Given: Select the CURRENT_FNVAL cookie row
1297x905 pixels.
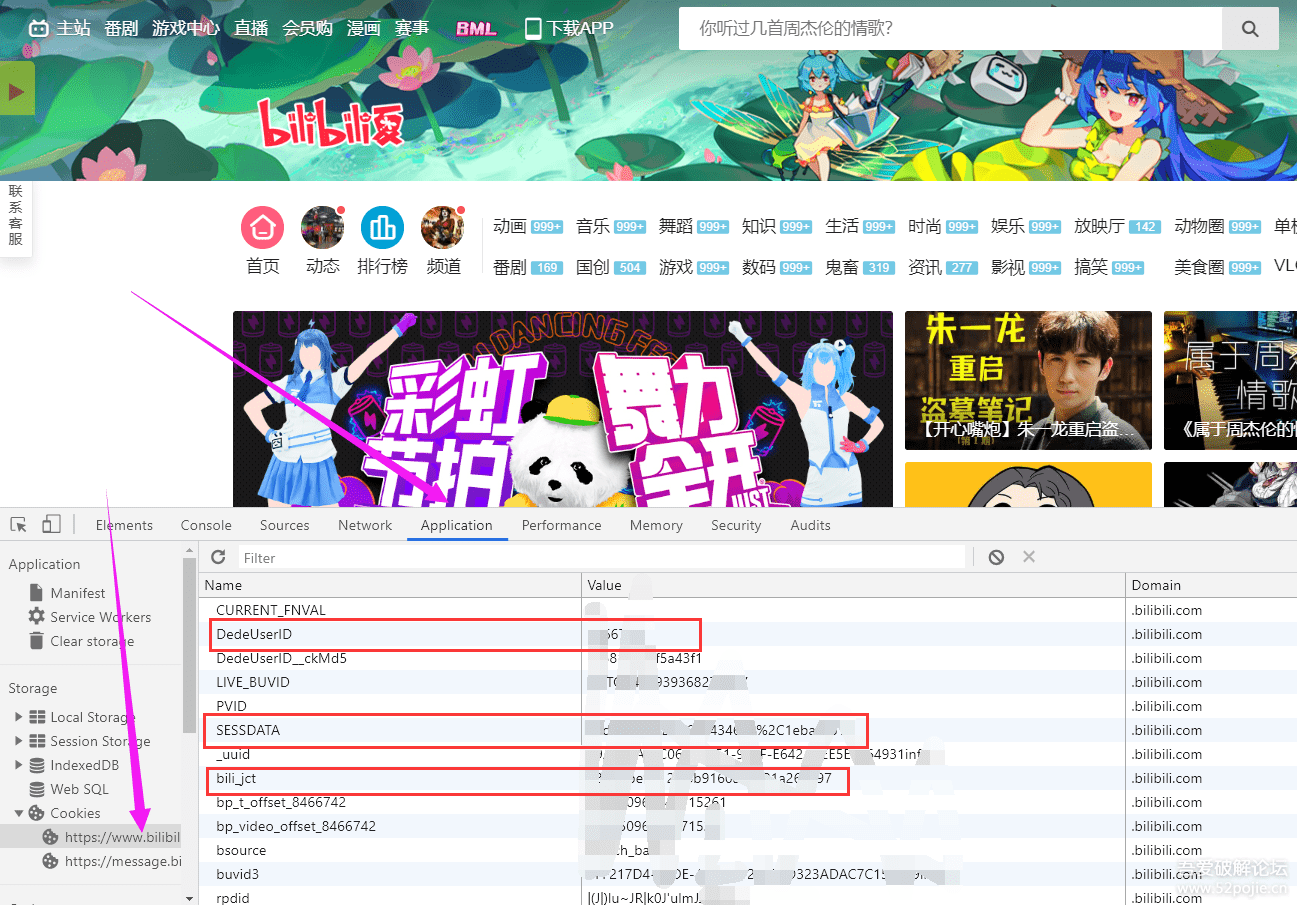Looking at the screenshot, I should [x=748, y=610].
